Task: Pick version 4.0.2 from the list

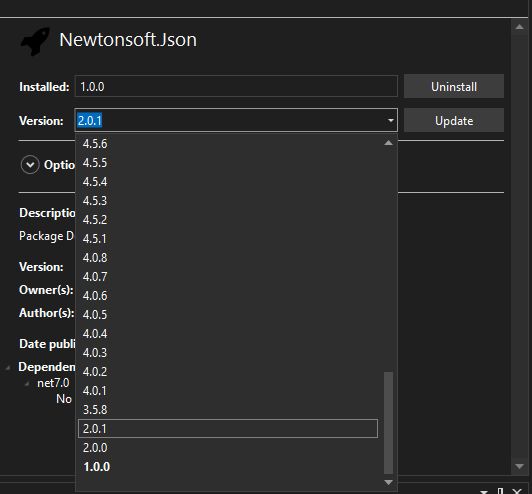Action: pos(228,372)
